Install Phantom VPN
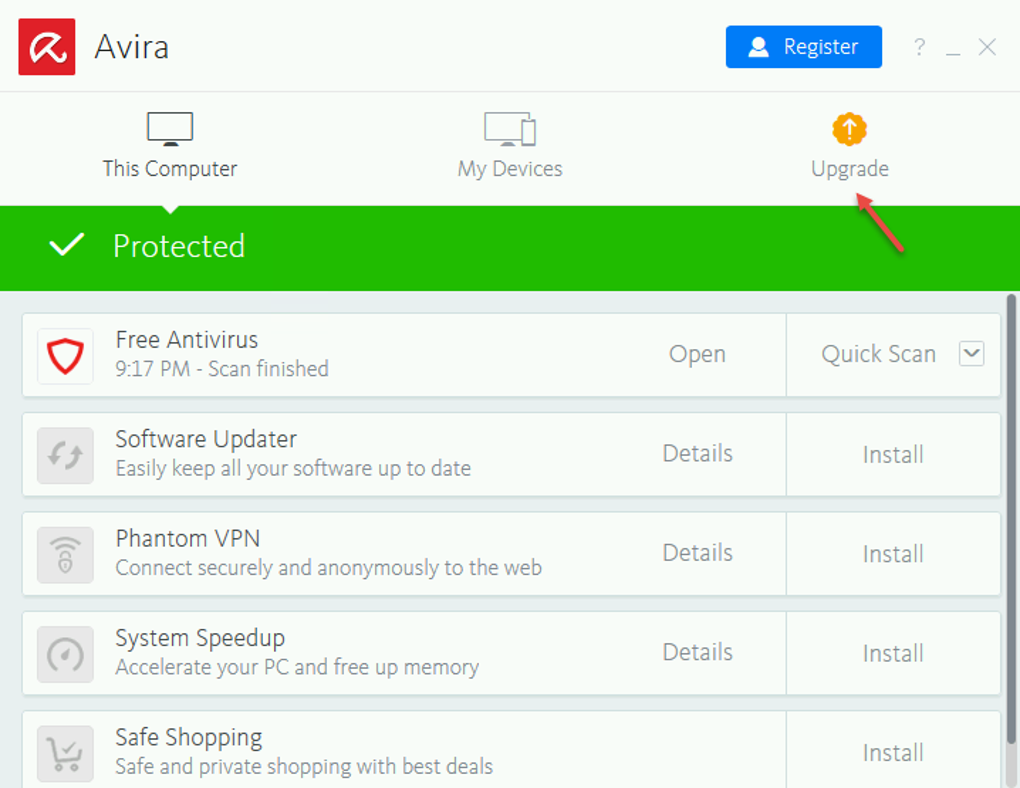Viewport: 1020px width, 788px height. pos(893,552)
